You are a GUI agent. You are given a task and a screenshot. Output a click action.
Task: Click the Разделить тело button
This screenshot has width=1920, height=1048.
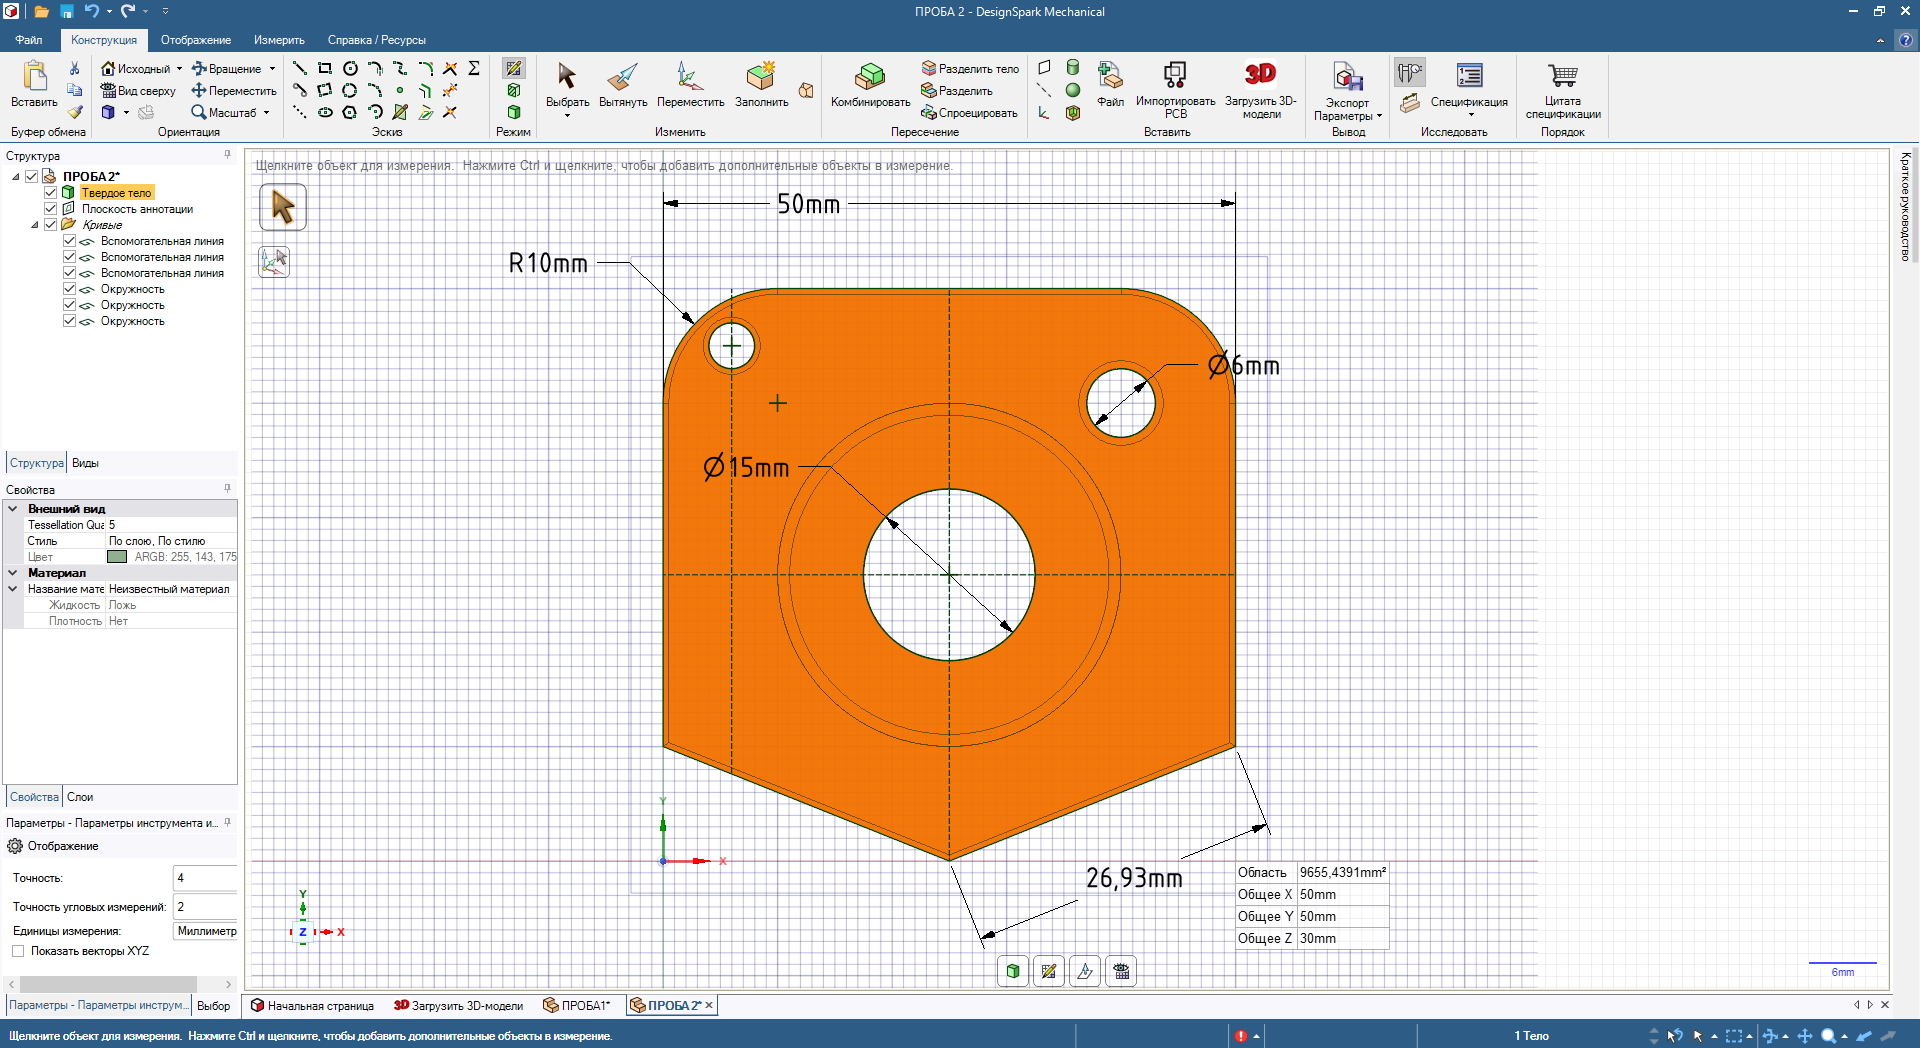coord(970,69)
